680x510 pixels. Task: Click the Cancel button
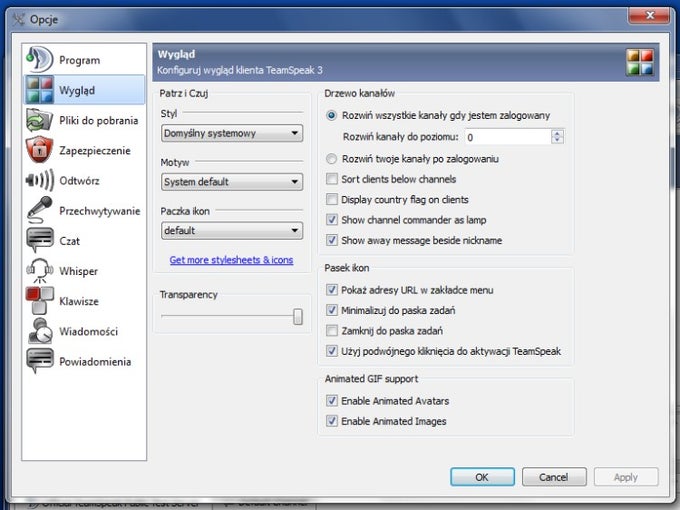click(x=554, y=477)
